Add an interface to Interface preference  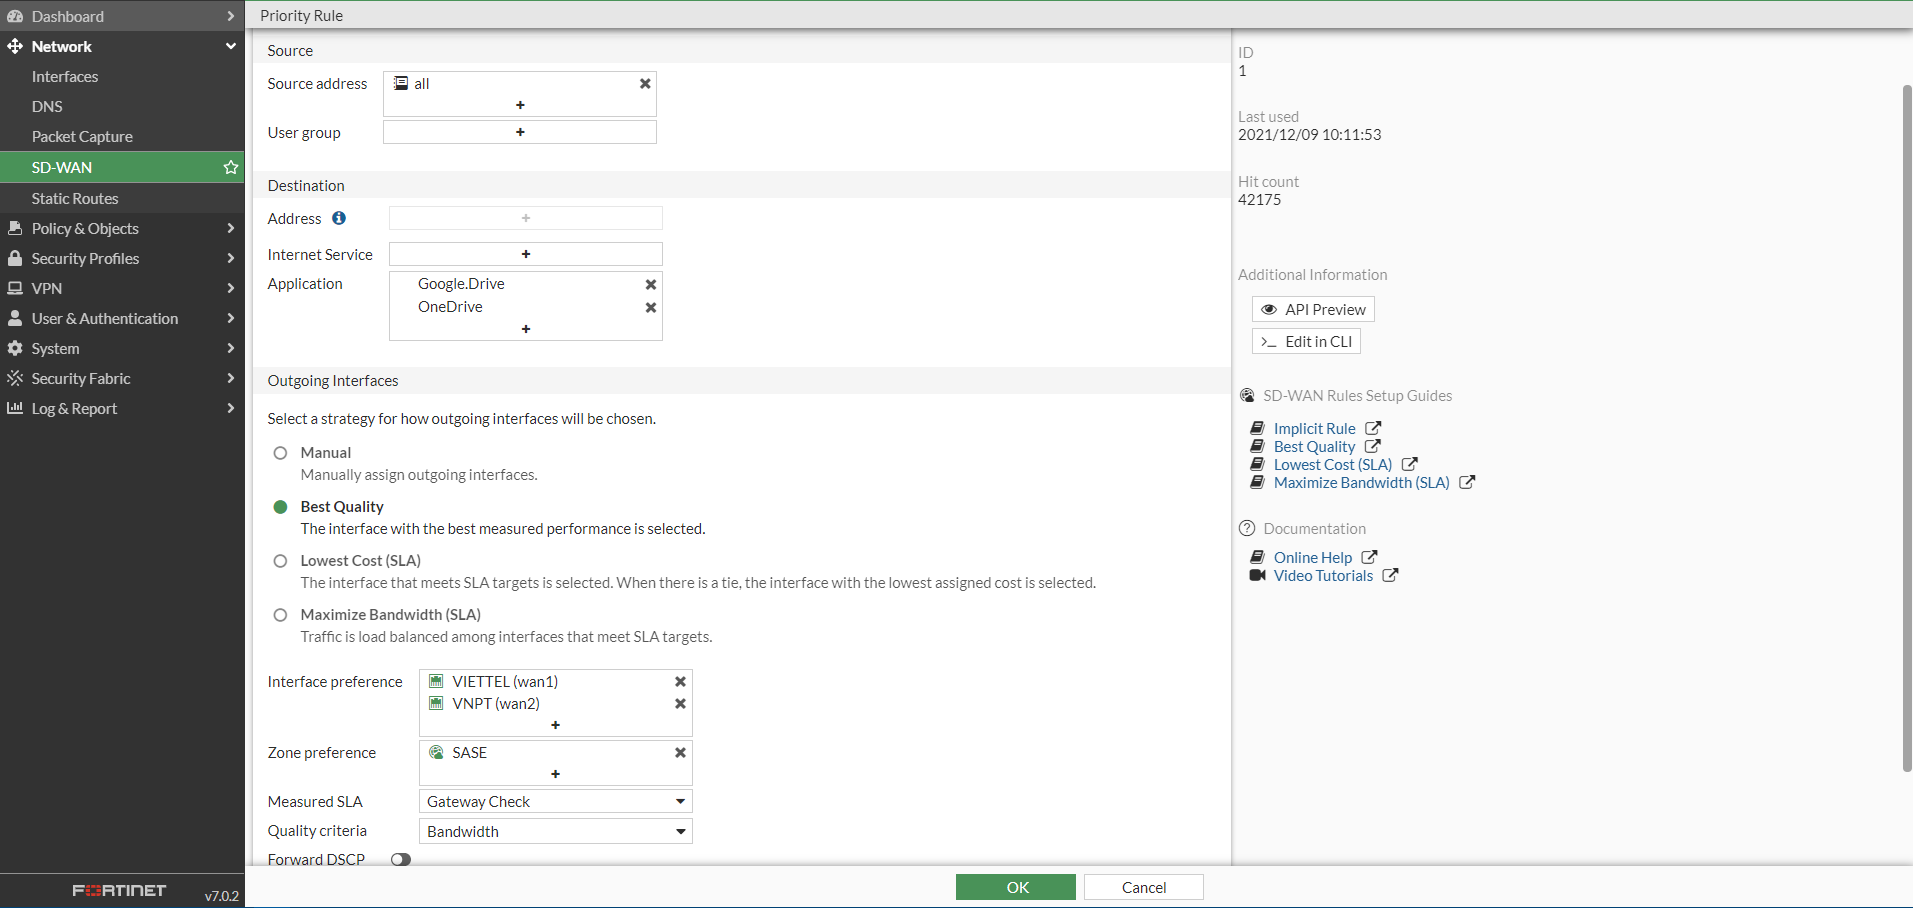(555, 725)
